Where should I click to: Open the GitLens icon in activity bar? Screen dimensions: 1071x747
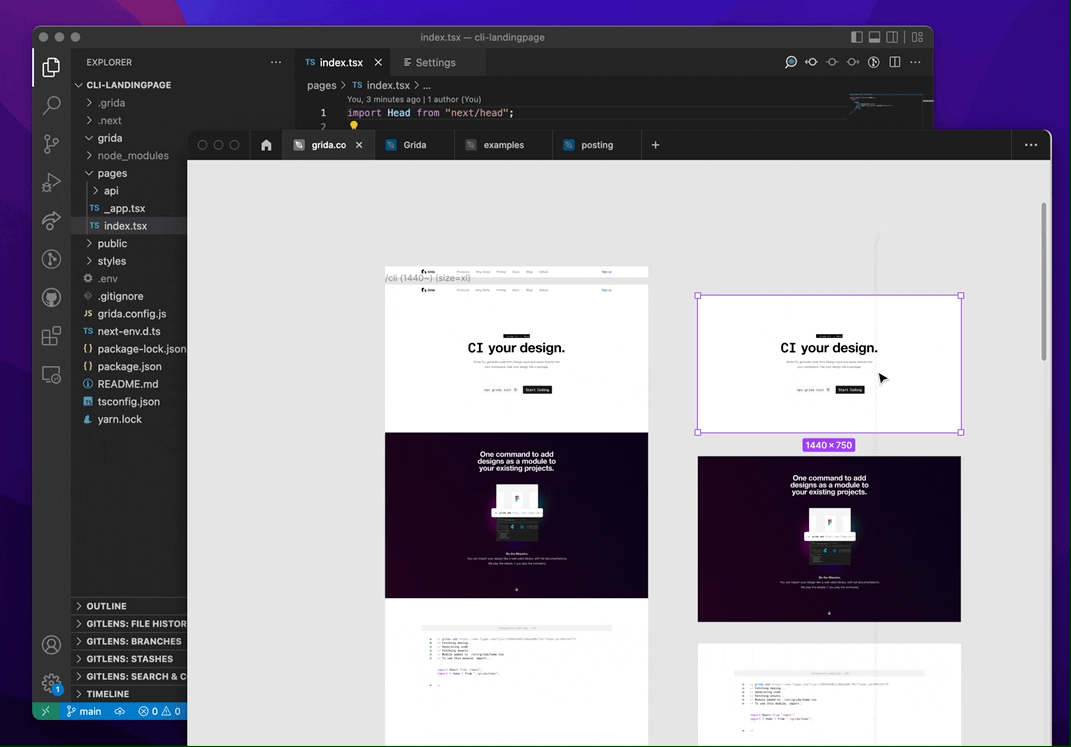click(51, 259)
